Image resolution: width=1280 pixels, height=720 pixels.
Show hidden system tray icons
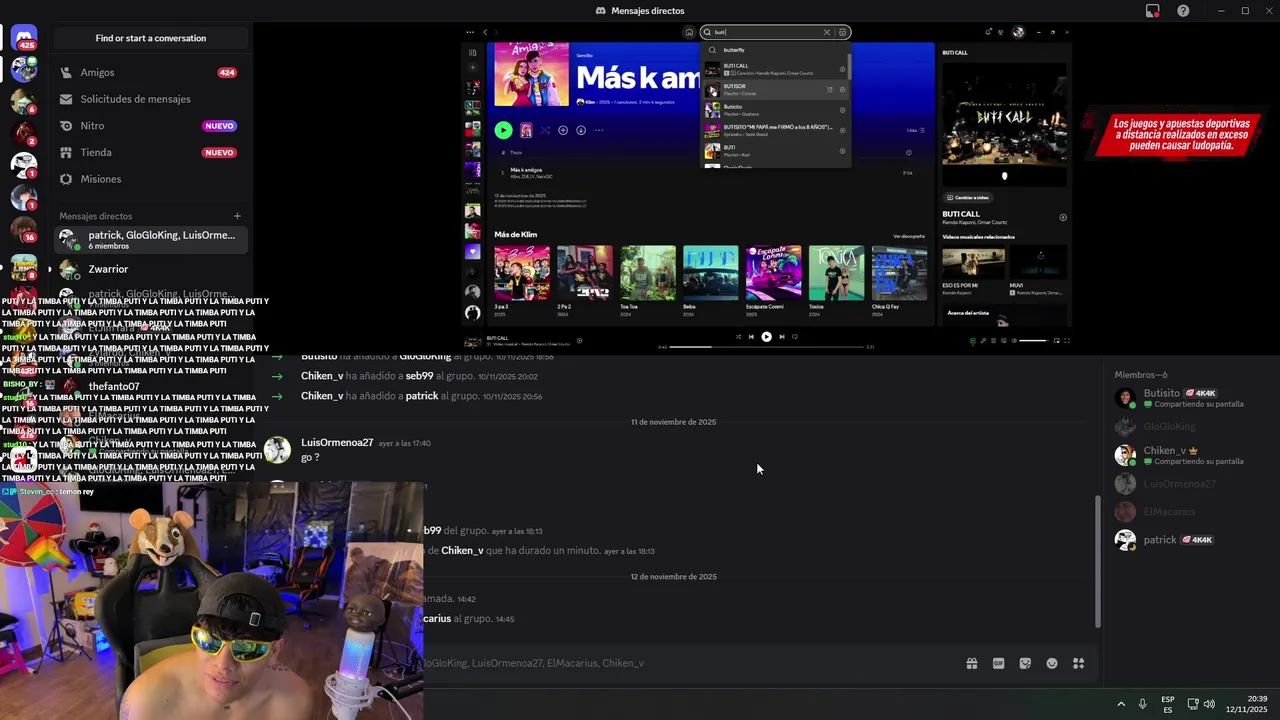tap(1120, 704)
